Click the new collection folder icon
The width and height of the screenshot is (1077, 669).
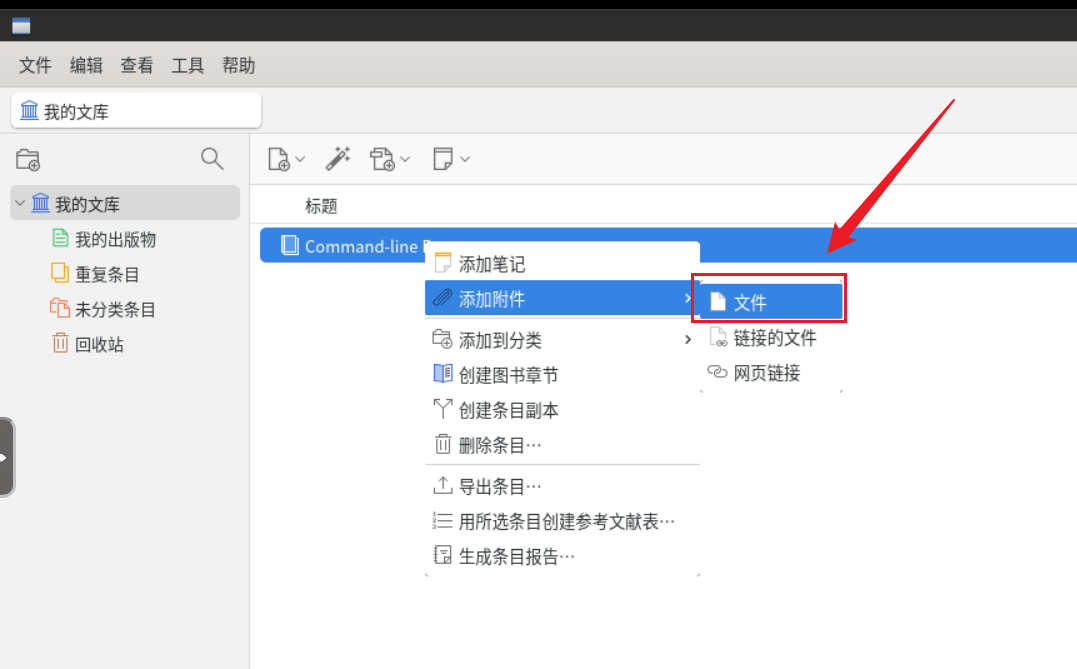tap(28, 159)
